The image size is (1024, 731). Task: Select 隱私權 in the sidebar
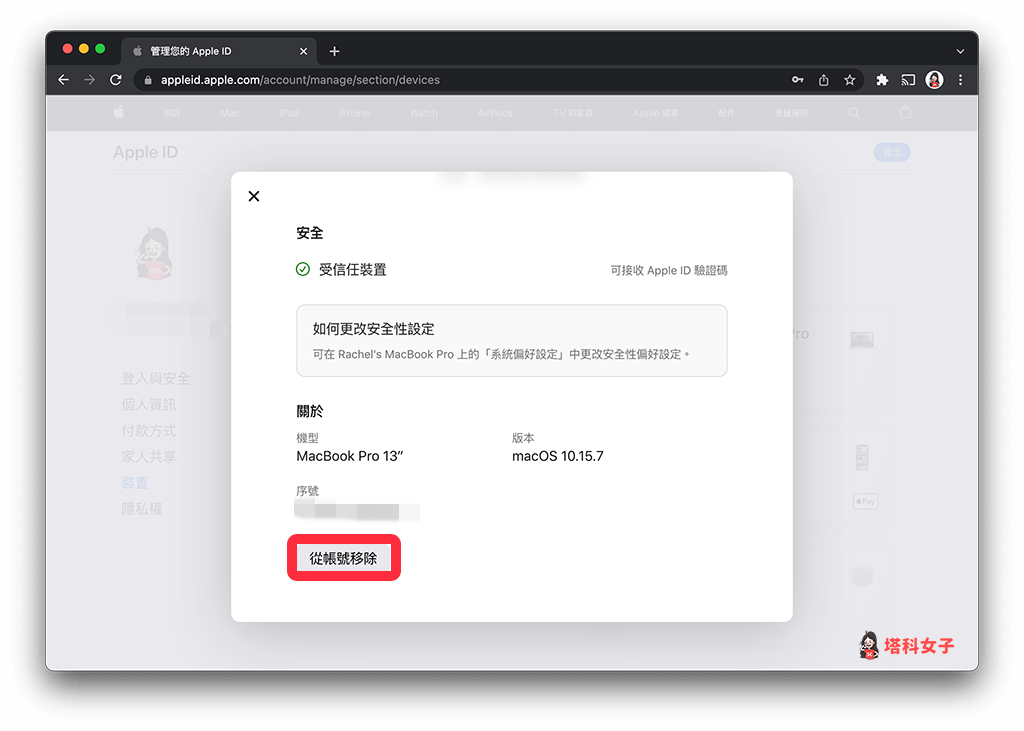click(x=142, y=509)
